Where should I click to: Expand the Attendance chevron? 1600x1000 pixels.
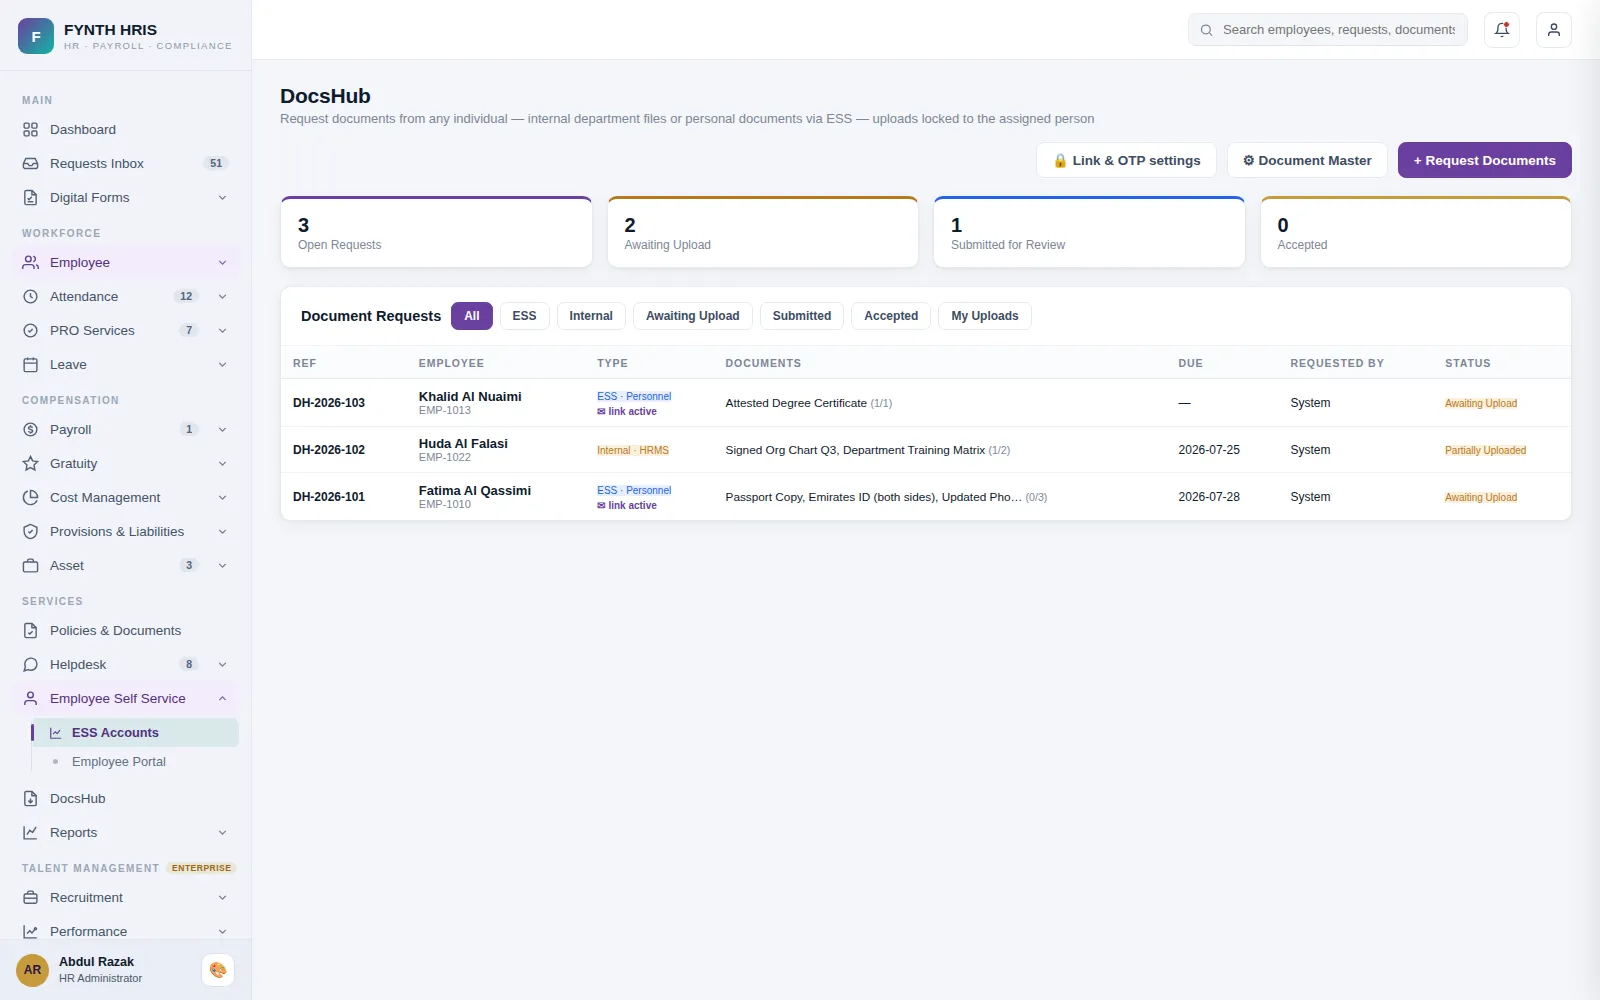pos(222,297)
